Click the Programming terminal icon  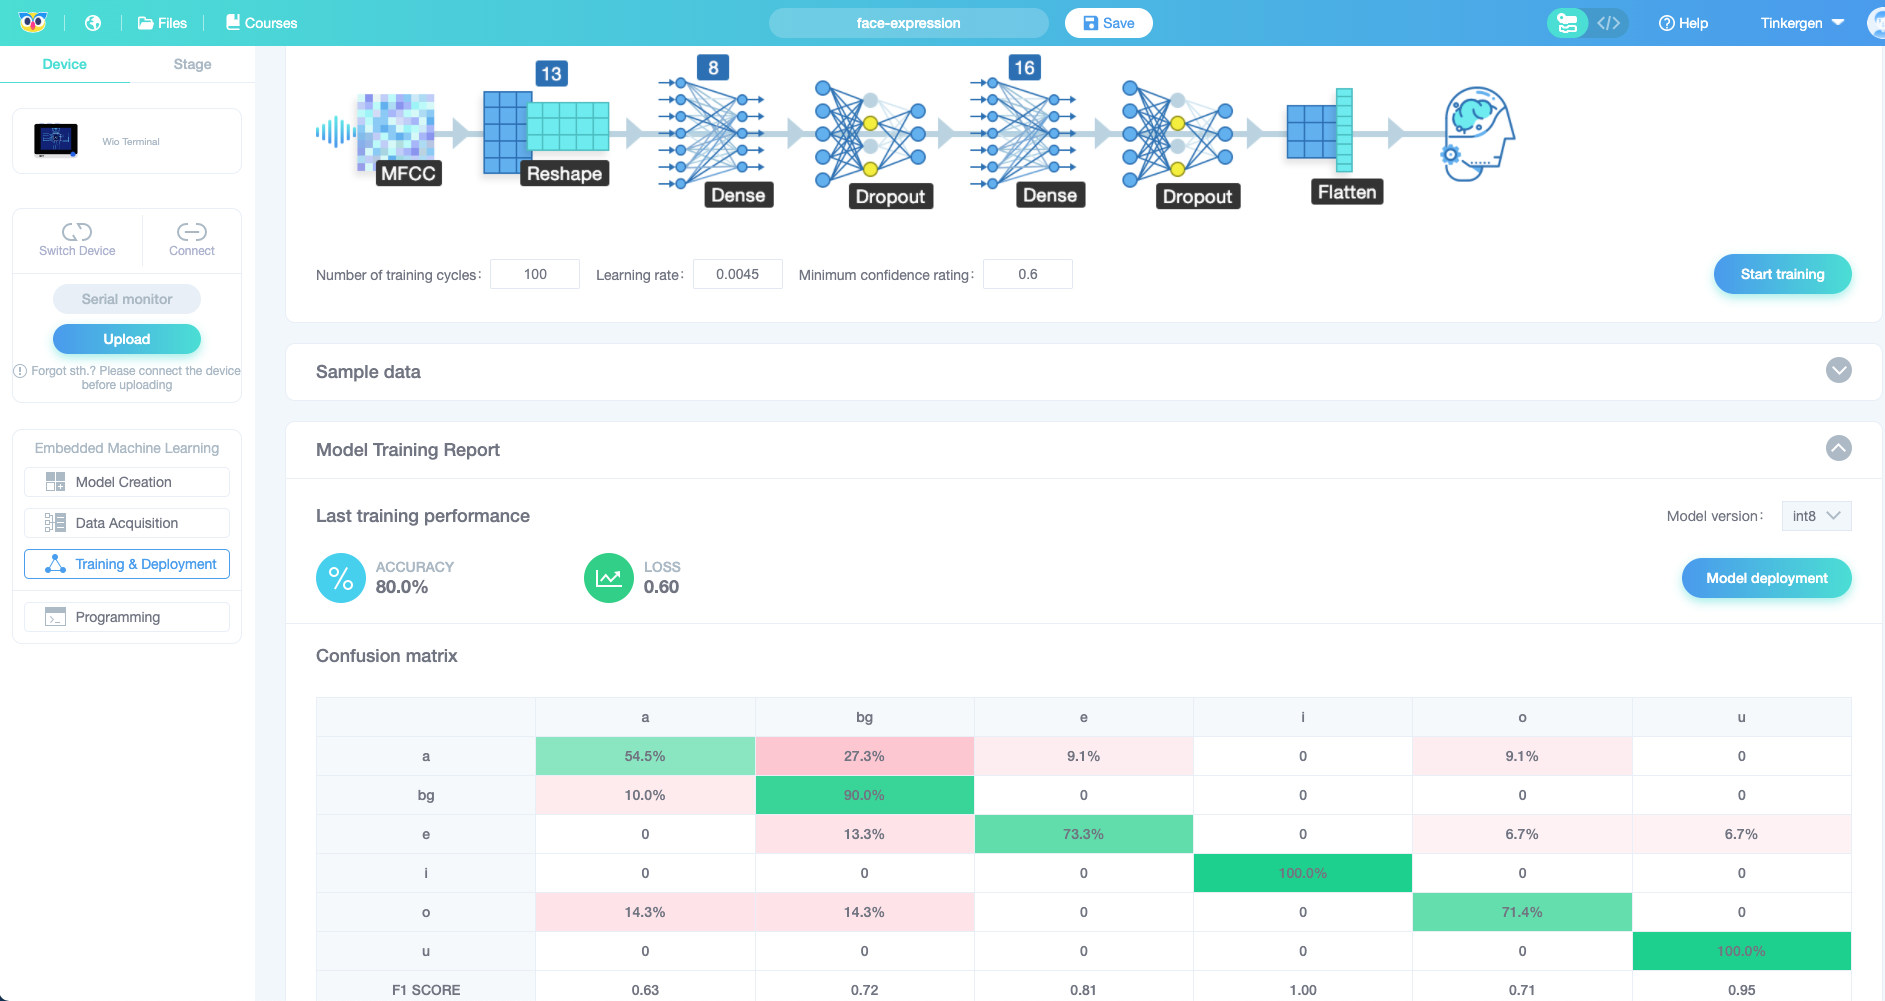pos(55,617)
